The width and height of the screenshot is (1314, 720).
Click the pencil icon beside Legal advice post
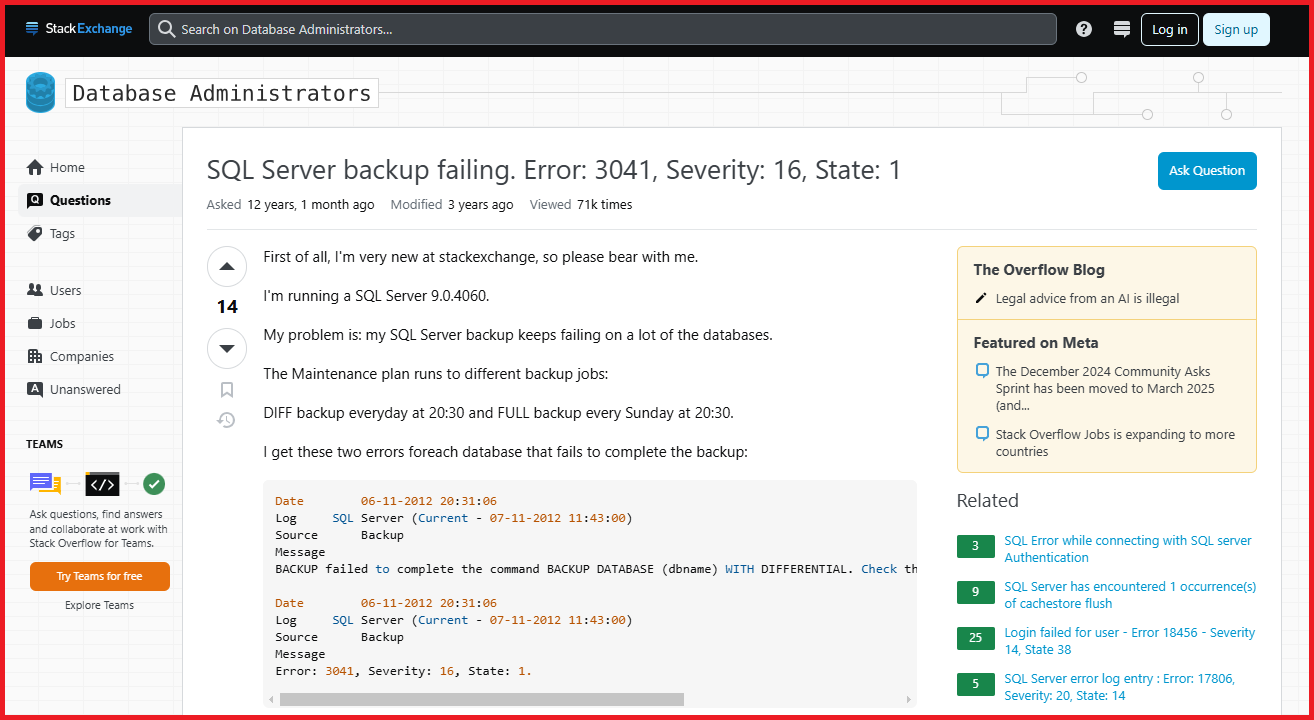[981, 298]
